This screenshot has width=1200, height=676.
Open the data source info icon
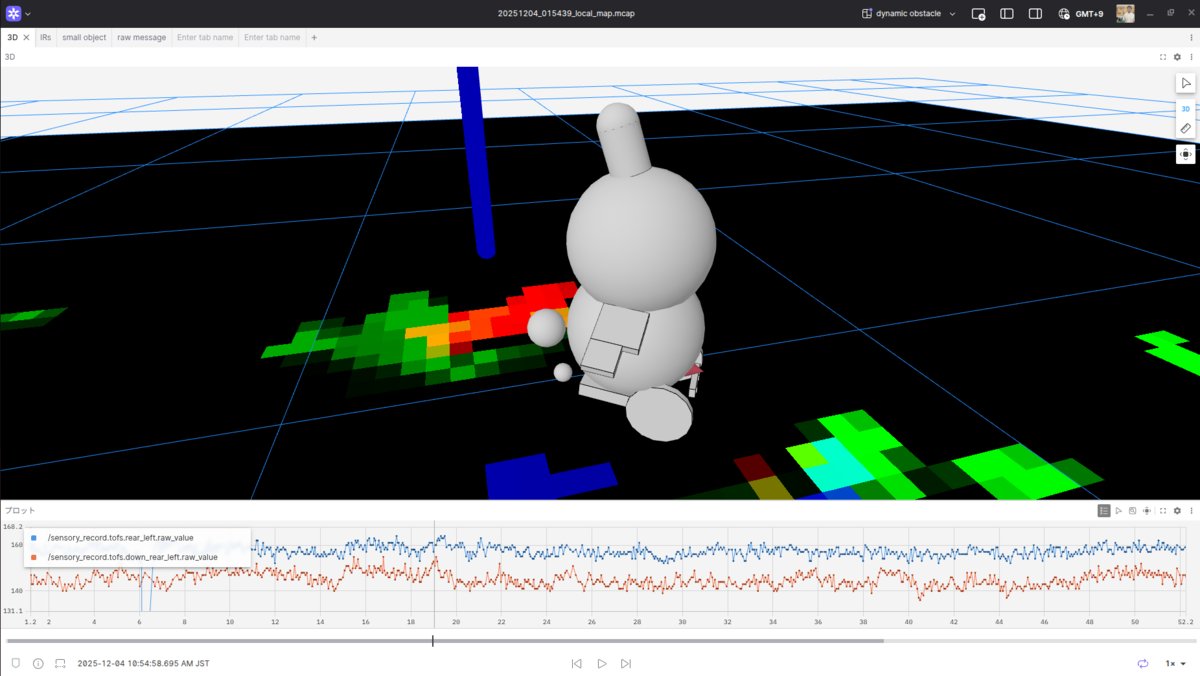pyautogui.click(x=38, y=663)
